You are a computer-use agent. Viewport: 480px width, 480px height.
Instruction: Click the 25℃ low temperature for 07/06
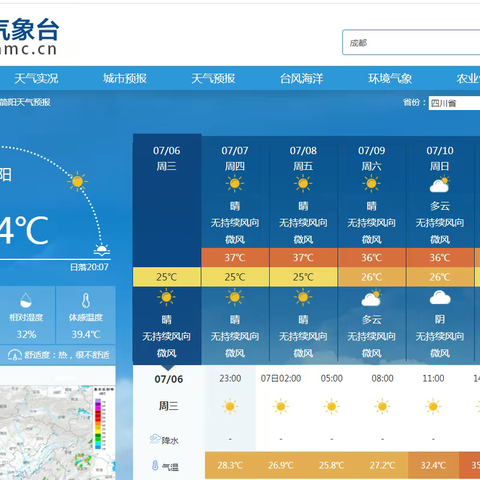pyautogui.click(x=167, y=277)
